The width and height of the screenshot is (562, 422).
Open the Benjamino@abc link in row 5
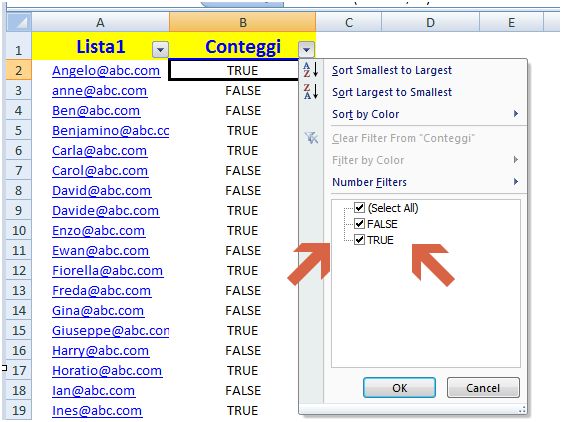pos(110,131)
